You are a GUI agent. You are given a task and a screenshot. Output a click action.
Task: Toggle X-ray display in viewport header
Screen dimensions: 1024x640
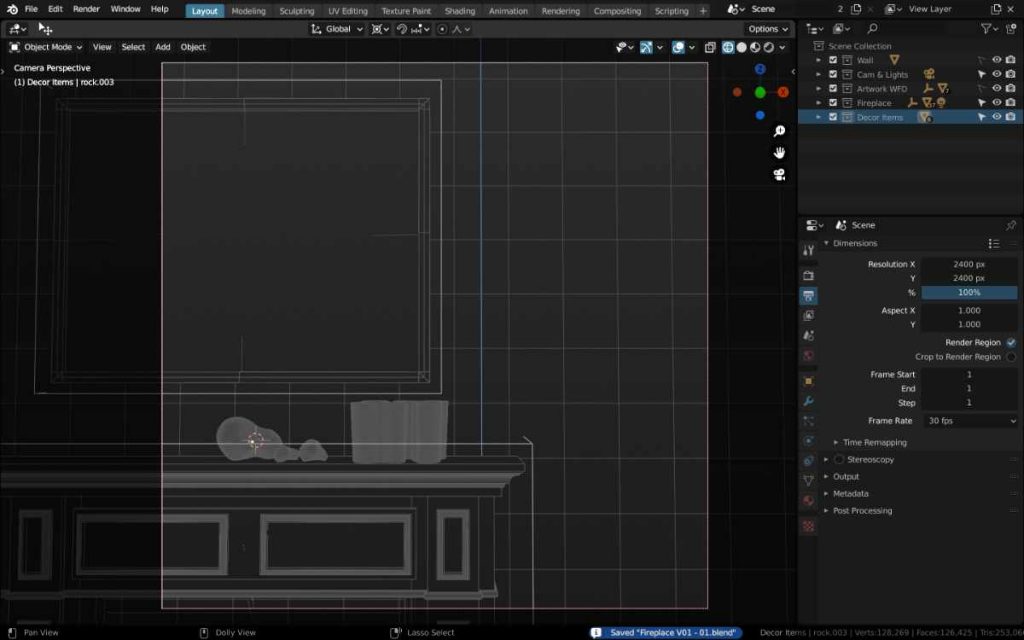pos(710,47)
